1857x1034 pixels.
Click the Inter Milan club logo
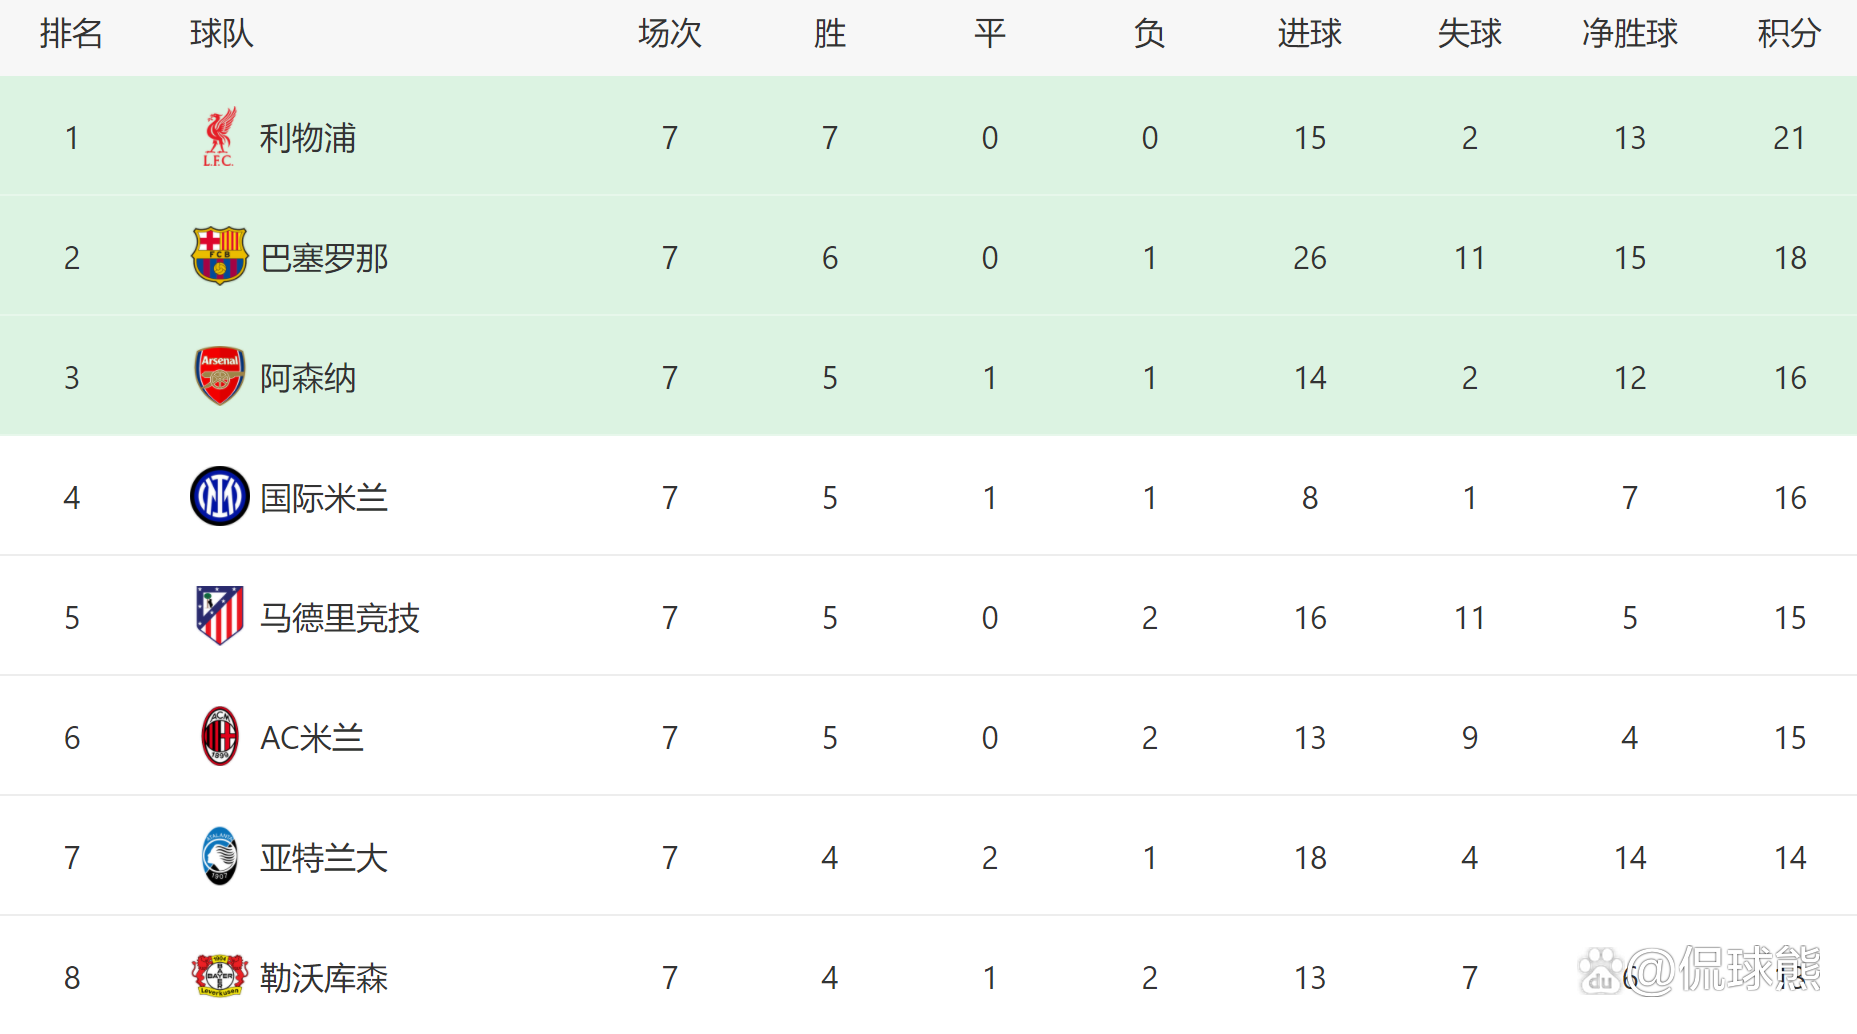219,496
